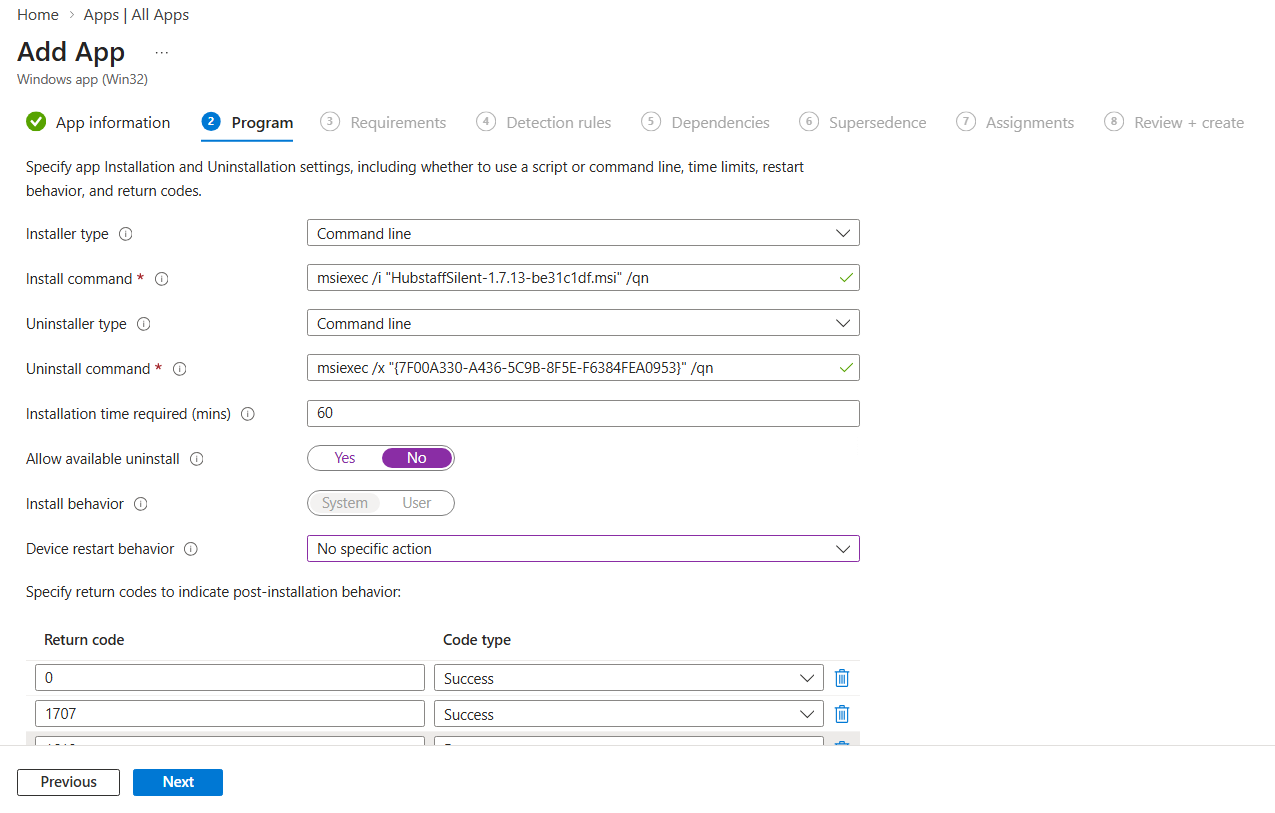1275x813 pixels.
Task: Click info icon next to Device restart behavior
Action: click(191, 549)
